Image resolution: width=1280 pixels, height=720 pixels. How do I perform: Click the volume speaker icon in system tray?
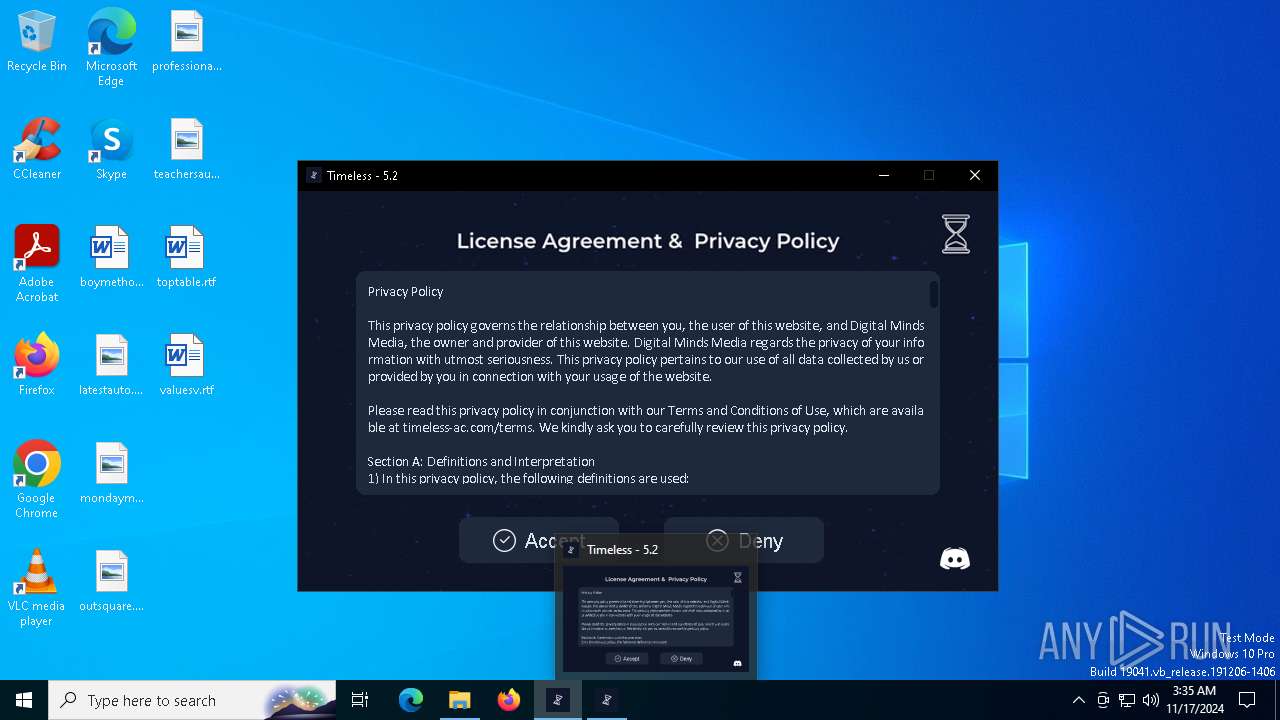[x=1151, y=700]
